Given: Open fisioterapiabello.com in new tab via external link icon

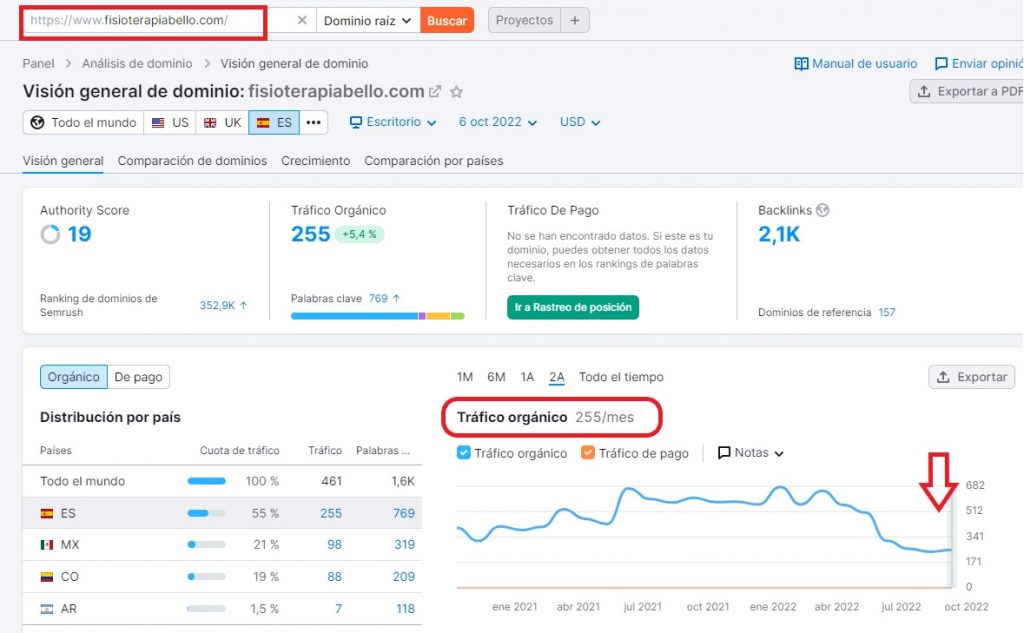Looking at the screenshot, I should pyautogui.click(x=435, y=91).
